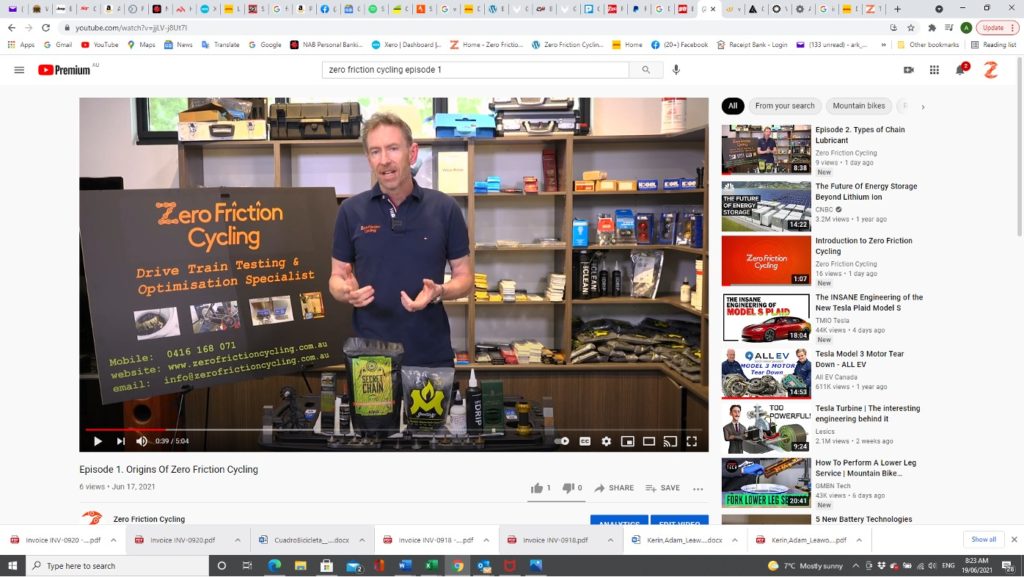Open the Zero Friction Cycling channel avatar

92,518
